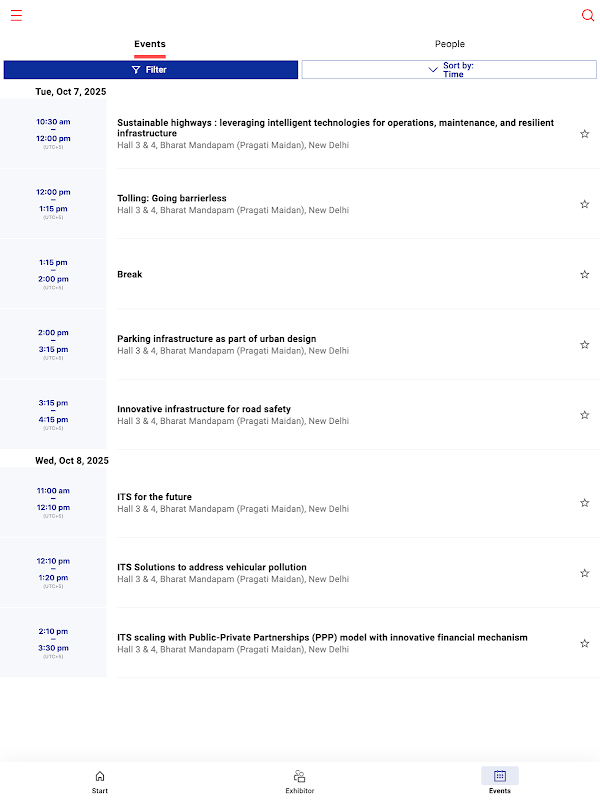This screenshot has width=600, height=800.
Task: Toggle star for Break entry
Action: tap(585, 274)
